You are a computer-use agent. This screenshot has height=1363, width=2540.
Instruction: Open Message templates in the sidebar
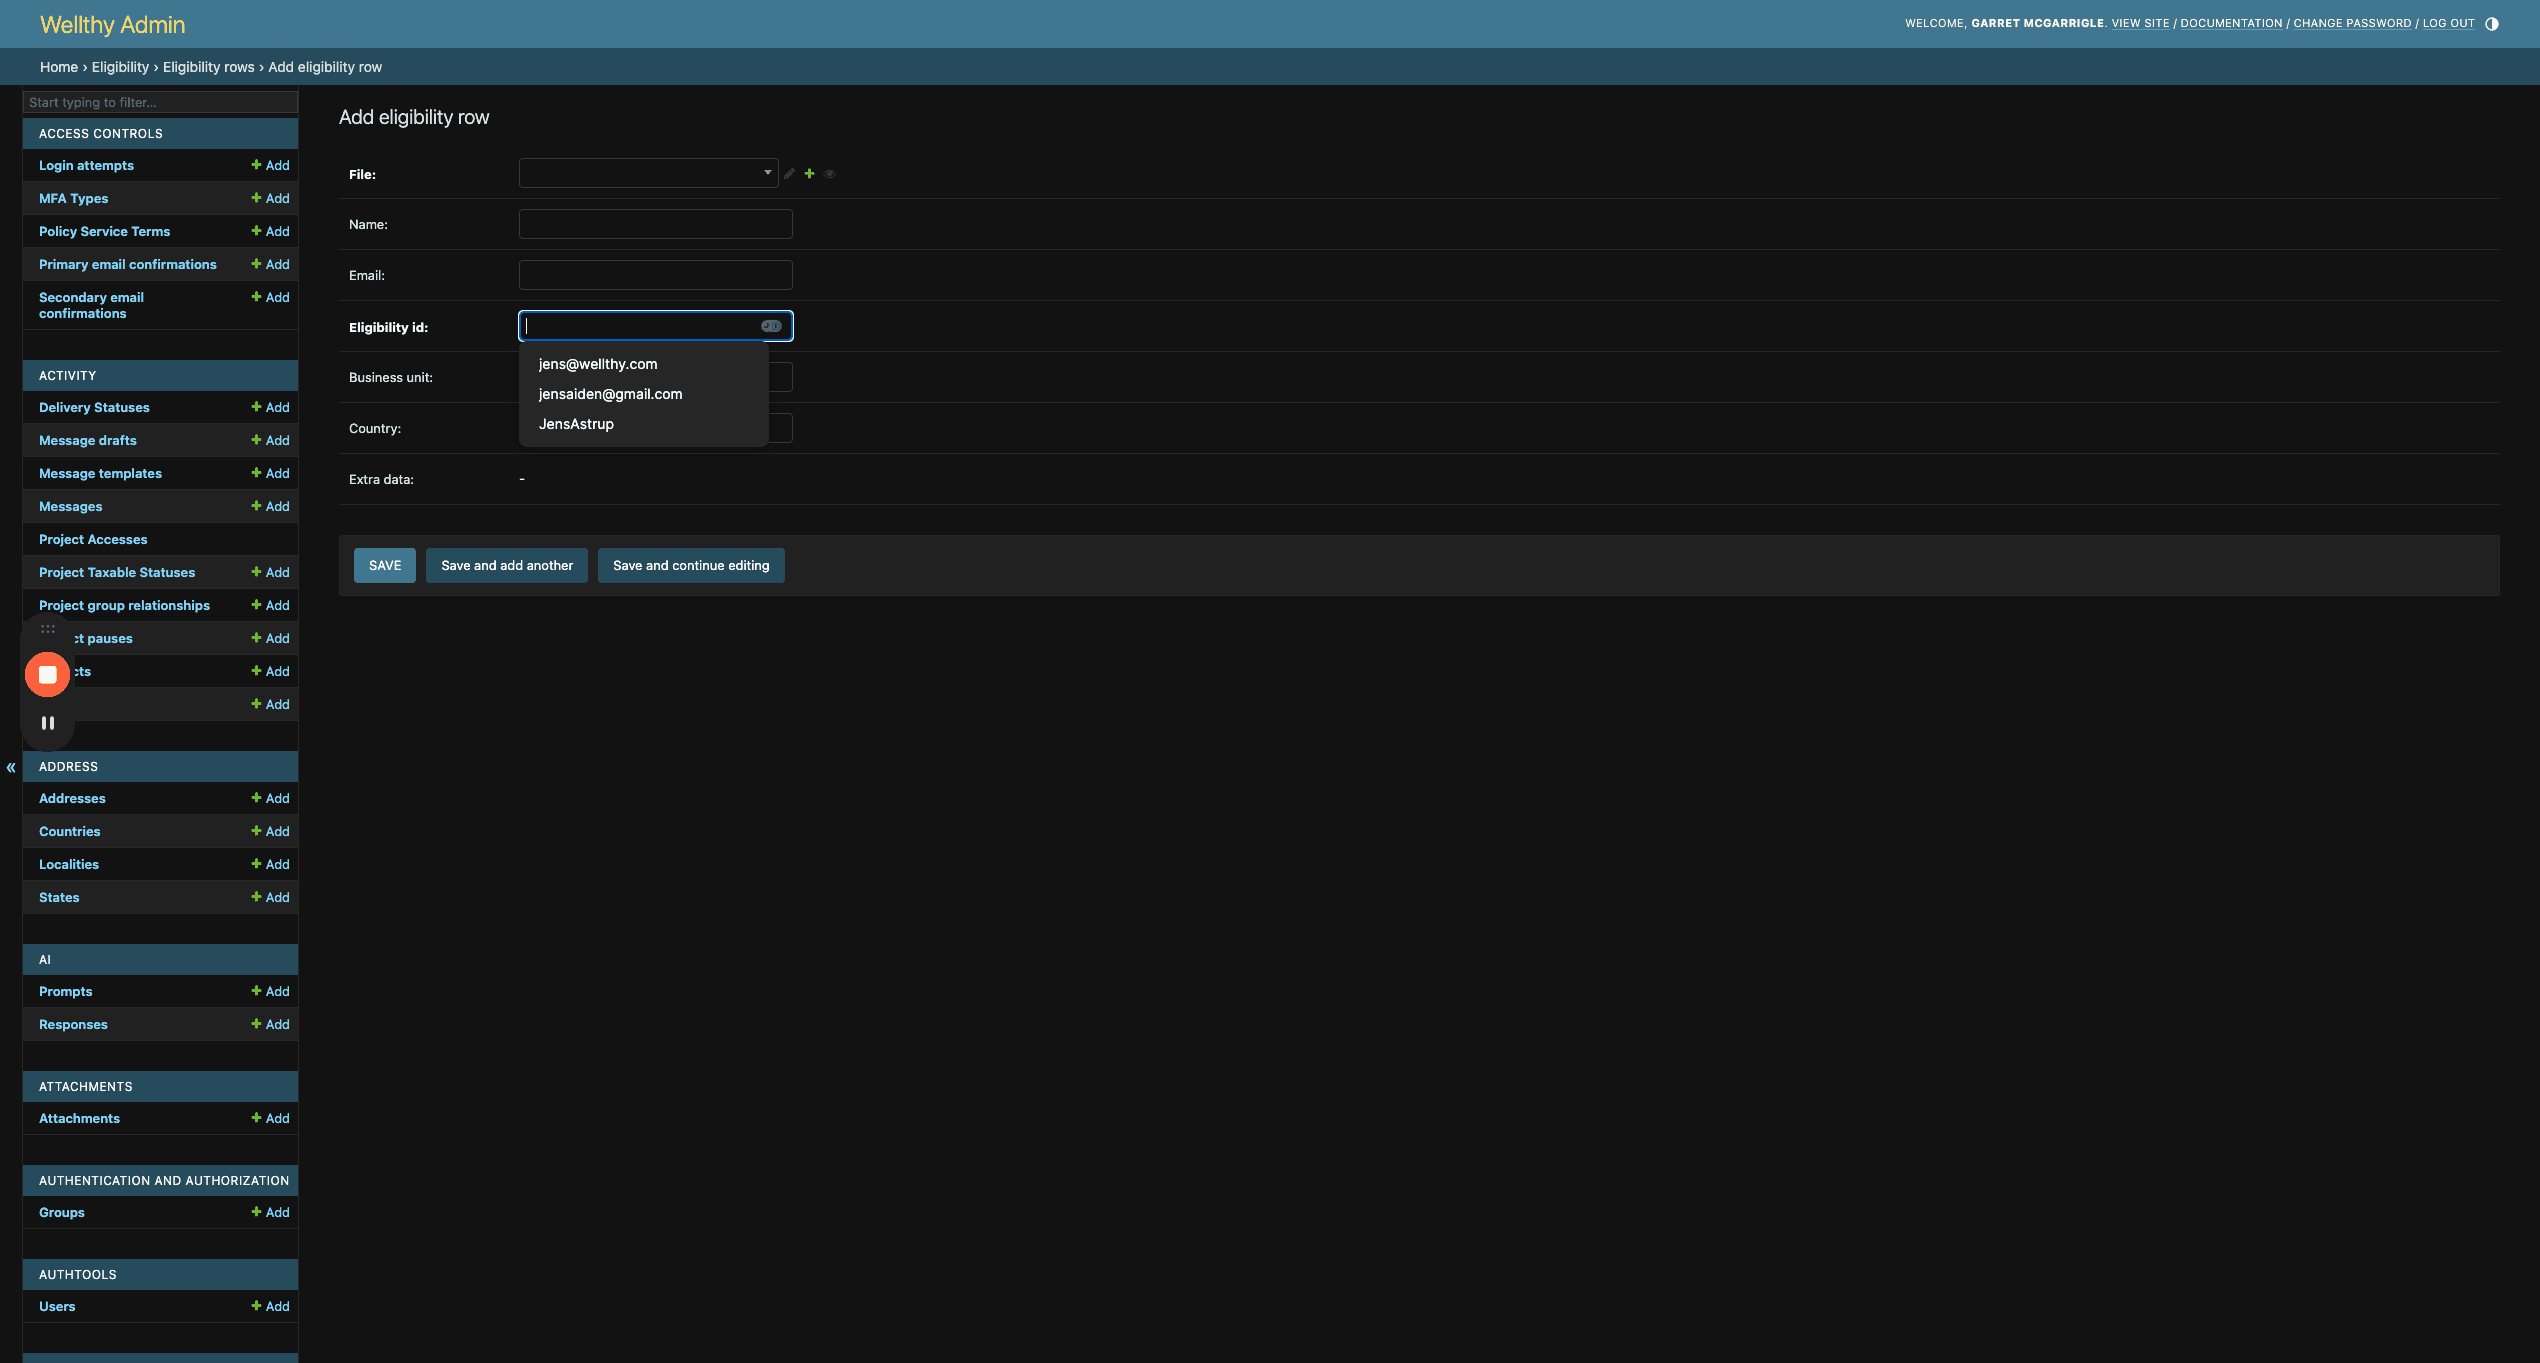coord(100,473)
